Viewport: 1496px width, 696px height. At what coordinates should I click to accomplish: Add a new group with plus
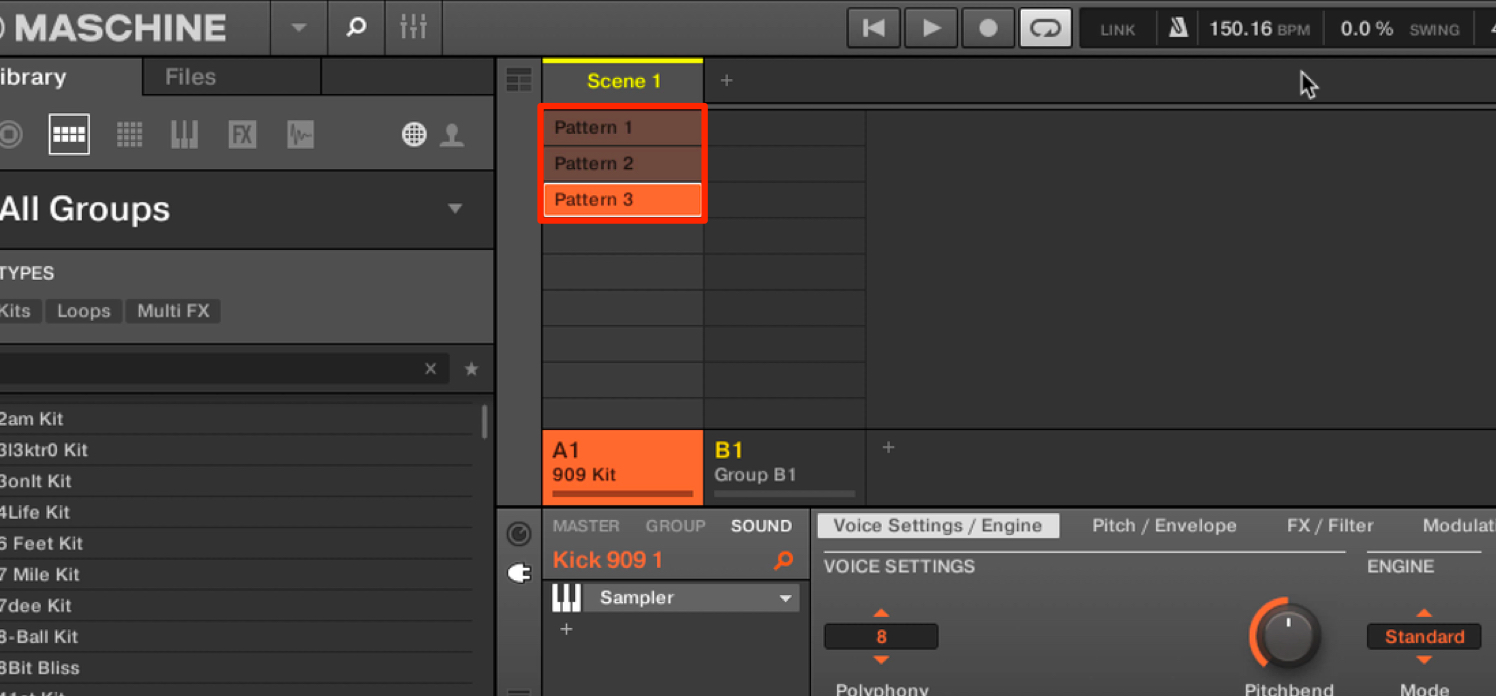pyautogui.click(x=888, y=448)
